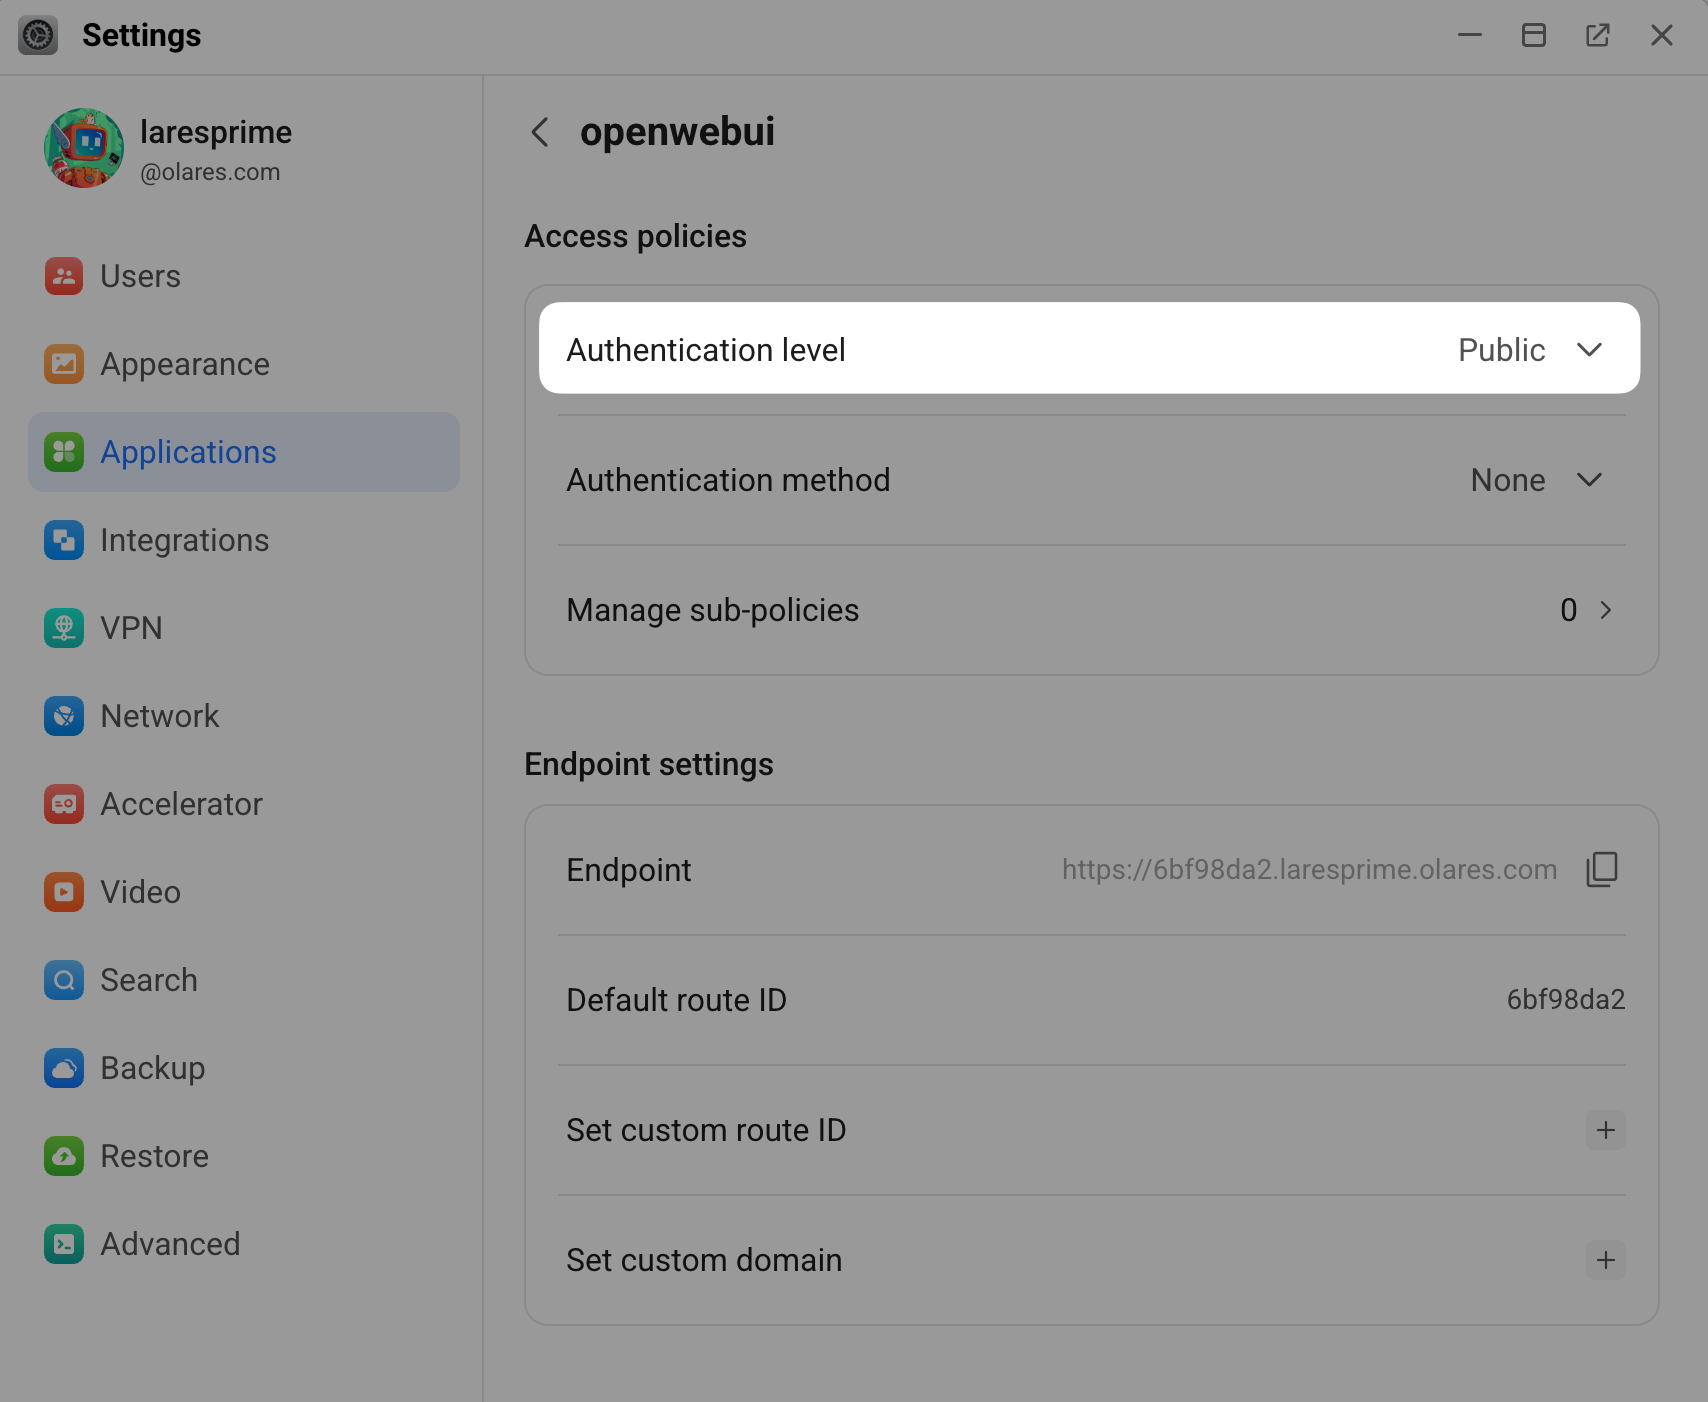Open the Appearance settings section

tap(244, 364)
